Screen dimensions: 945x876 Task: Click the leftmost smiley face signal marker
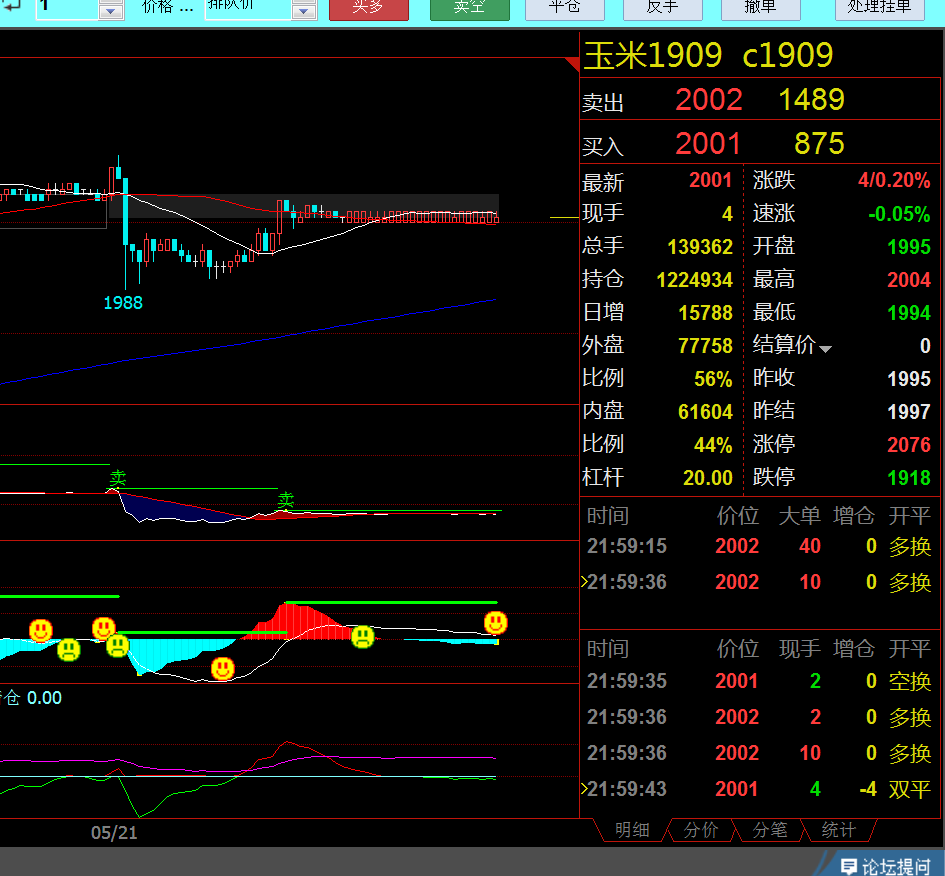point(41,630)
